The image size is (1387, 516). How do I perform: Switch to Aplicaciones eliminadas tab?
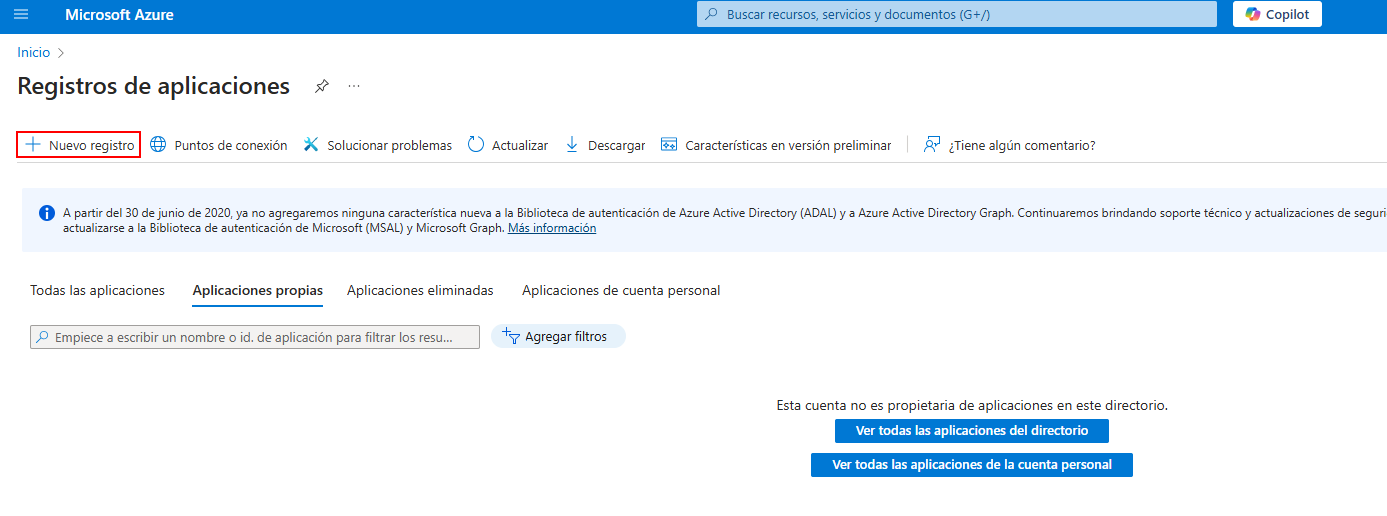pyautogui.click(x=420, y=290)
